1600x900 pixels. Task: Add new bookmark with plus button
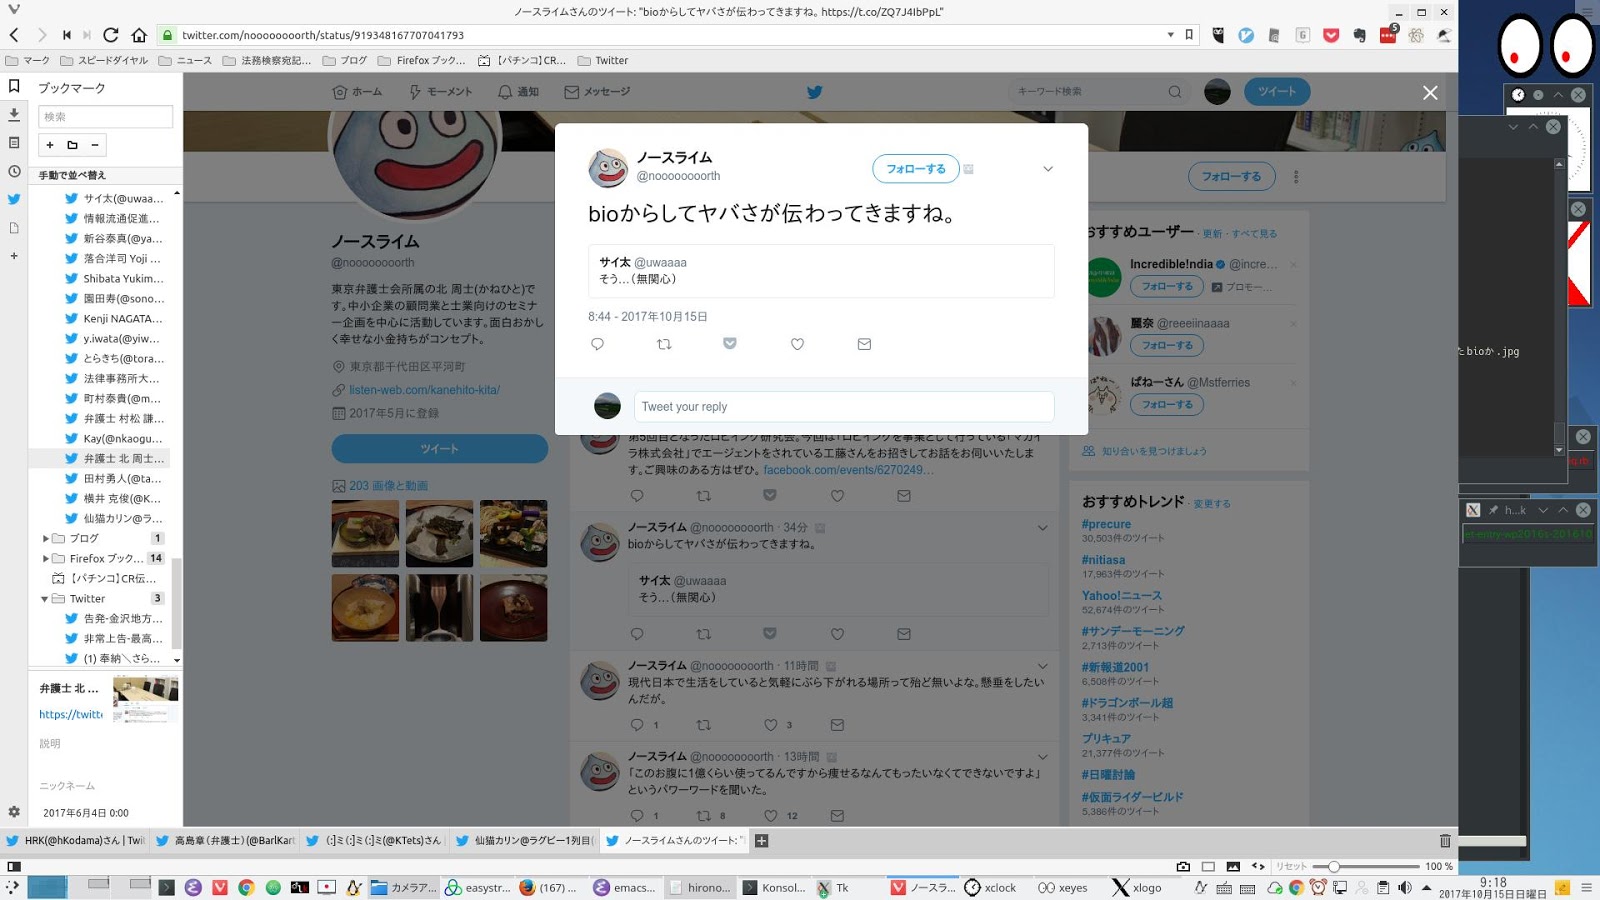50,145
